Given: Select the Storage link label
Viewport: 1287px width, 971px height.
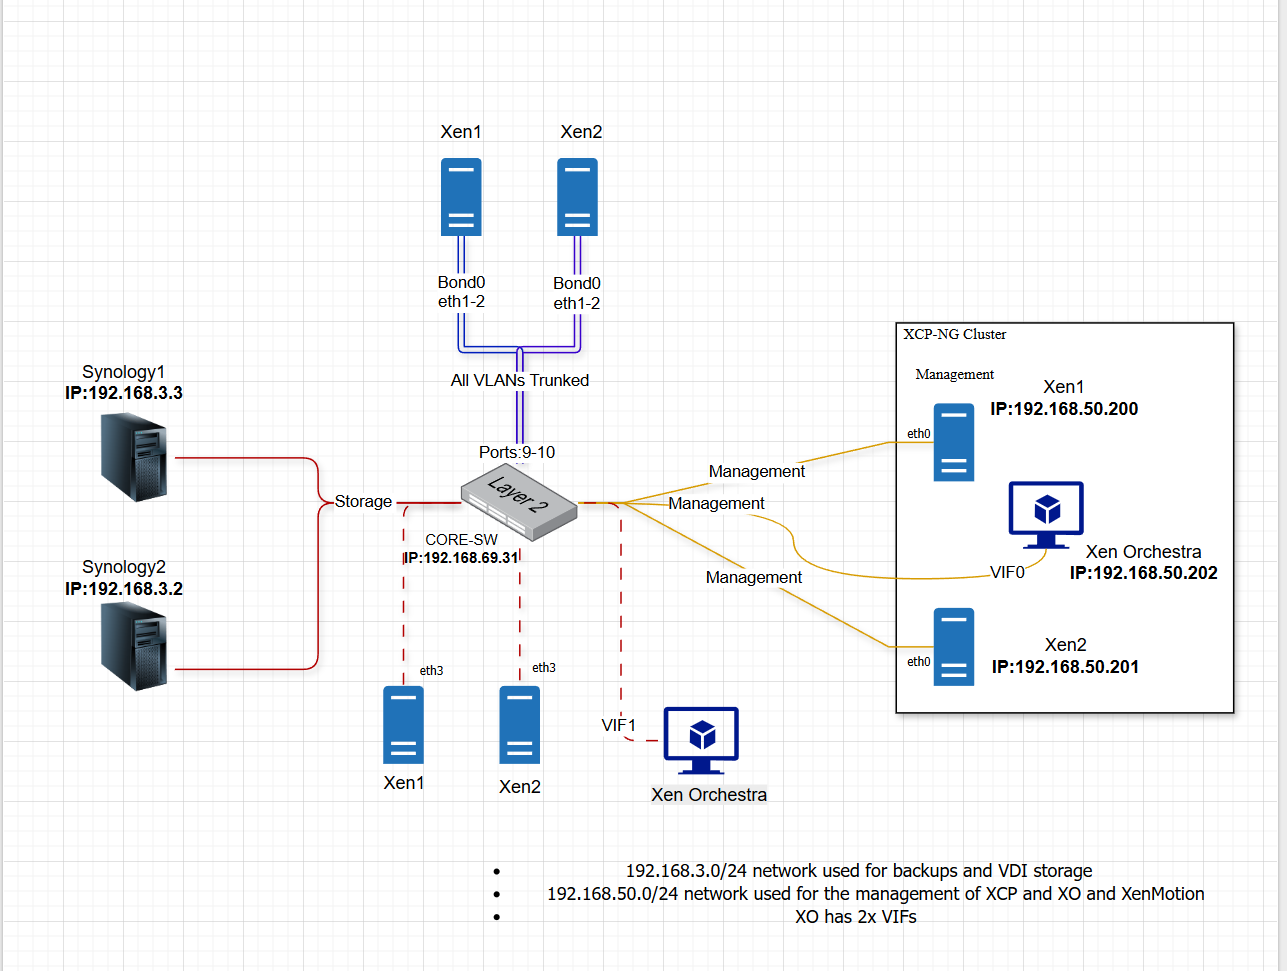Looking at the screenshot, I should tap(363, 502).
